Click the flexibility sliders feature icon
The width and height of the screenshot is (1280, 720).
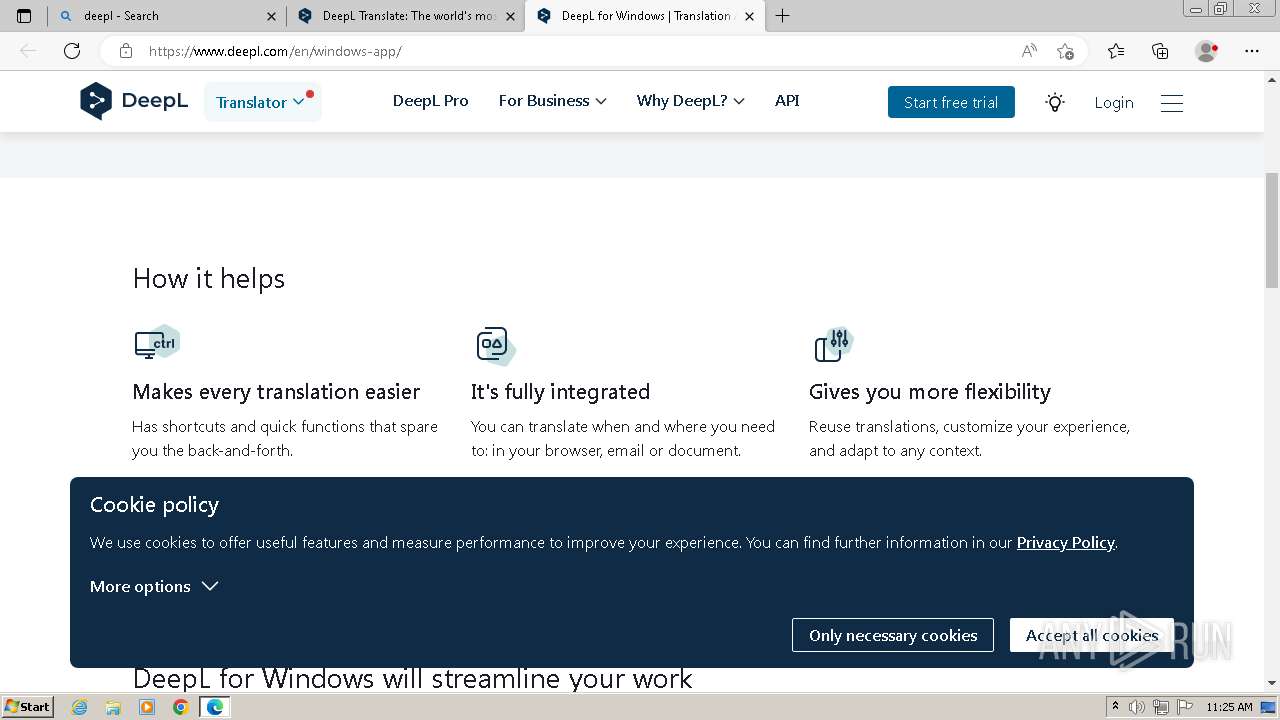(834, 345)
